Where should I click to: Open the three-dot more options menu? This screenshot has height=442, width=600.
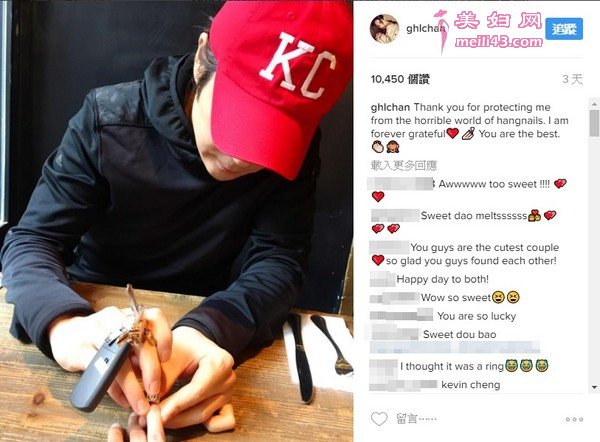click(574, 419)
